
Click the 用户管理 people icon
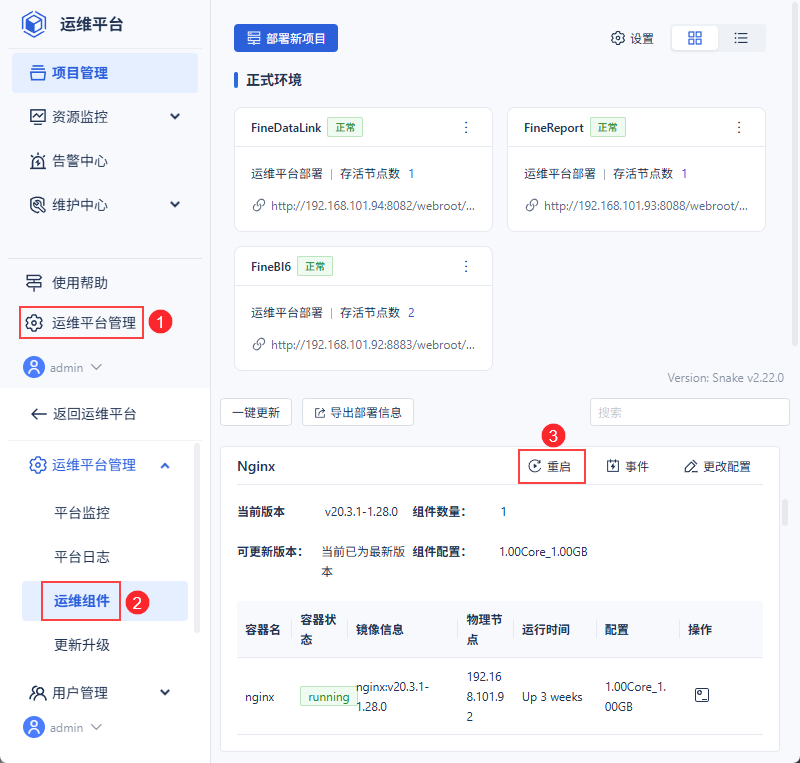tap(38, 693)
